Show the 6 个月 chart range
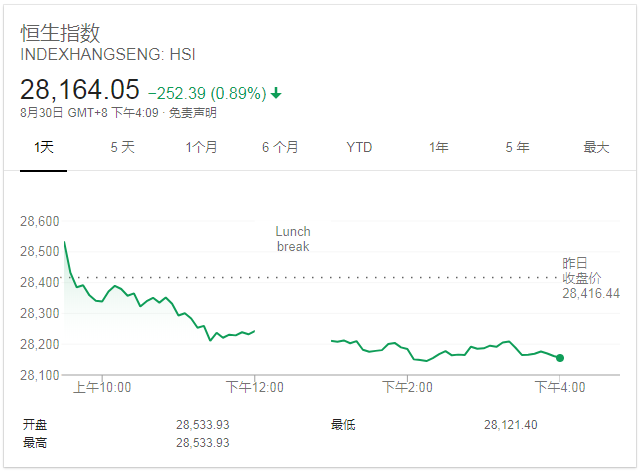The height and width of the screenshot is (472, 642). [280, 147]
